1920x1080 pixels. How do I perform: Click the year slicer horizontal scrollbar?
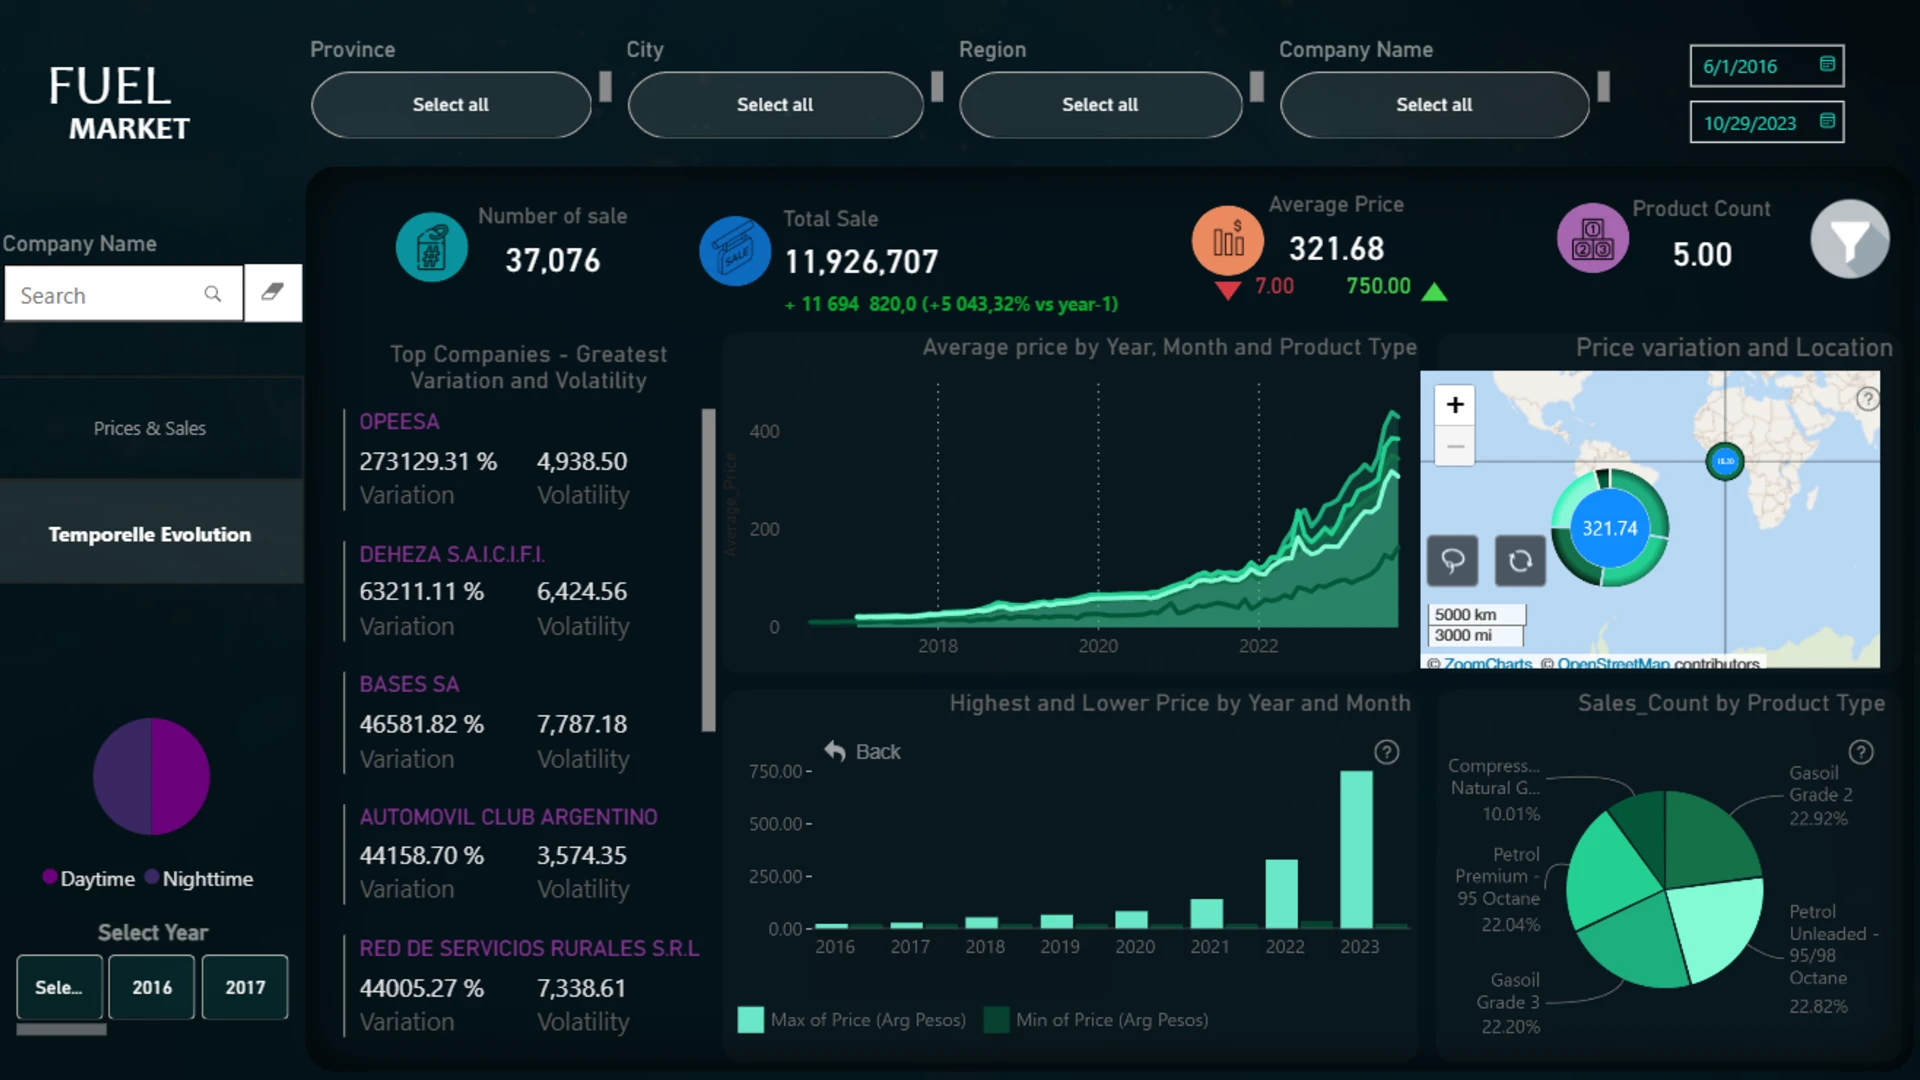tap(61, 1029)
